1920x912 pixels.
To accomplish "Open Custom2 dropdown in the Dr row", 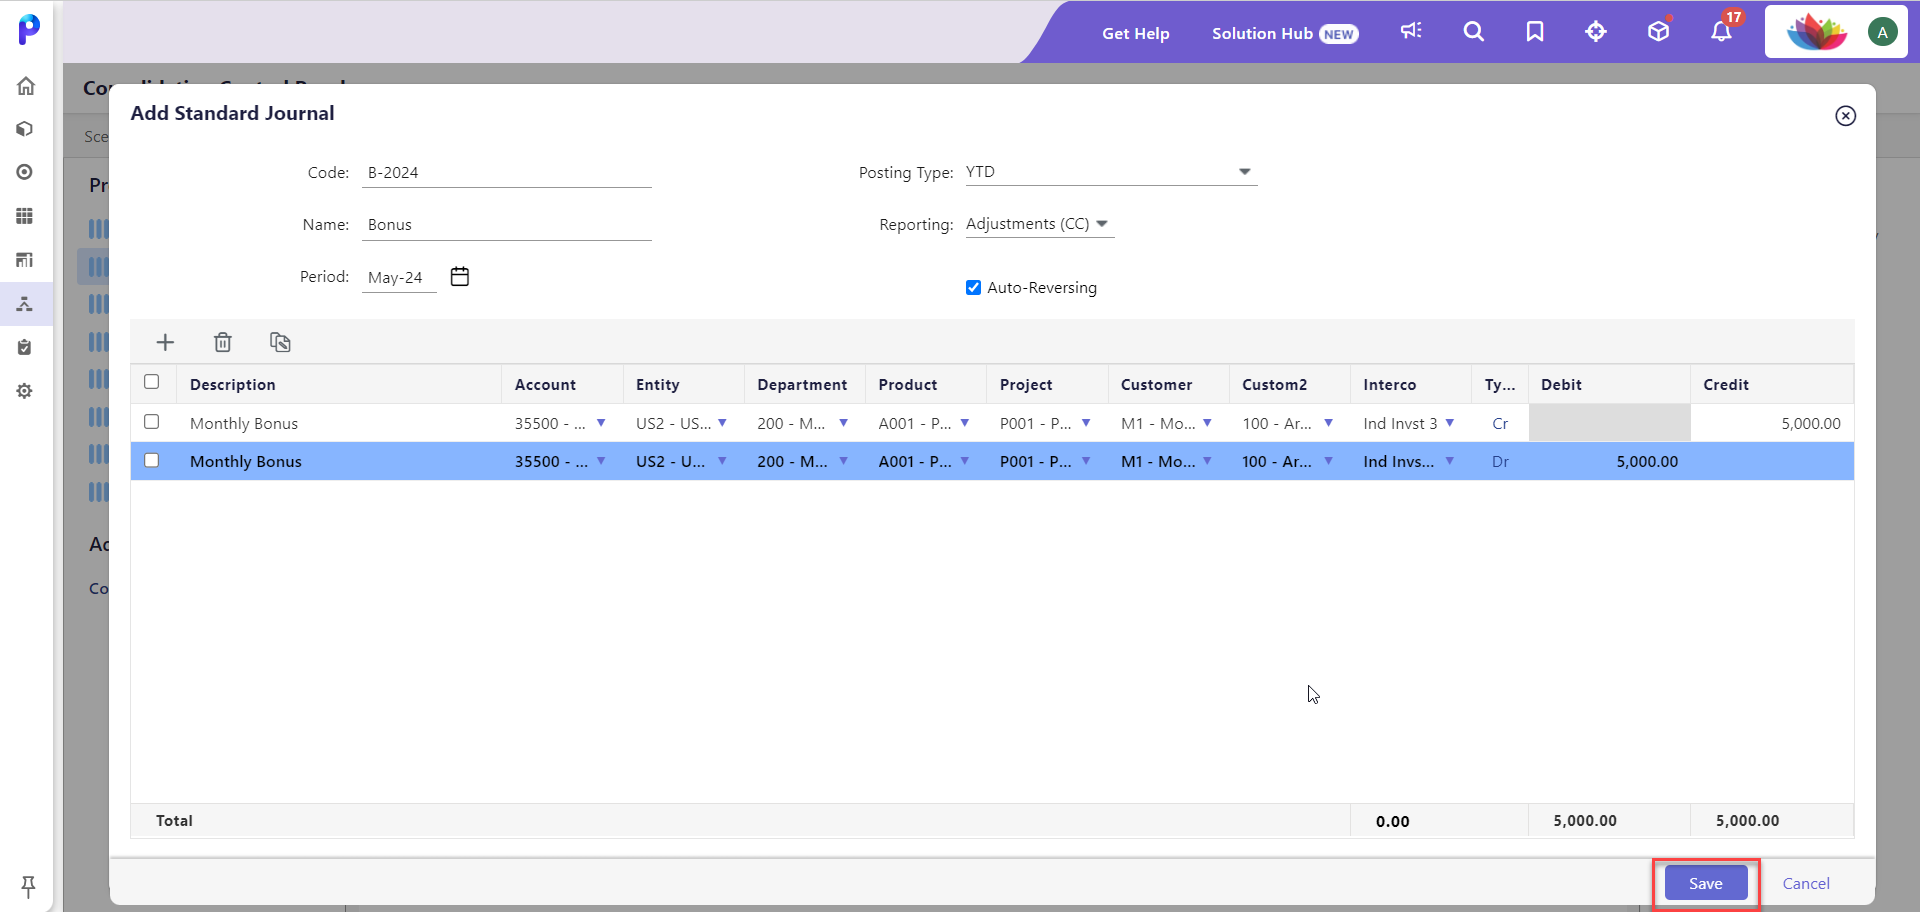I will 1328,461.
